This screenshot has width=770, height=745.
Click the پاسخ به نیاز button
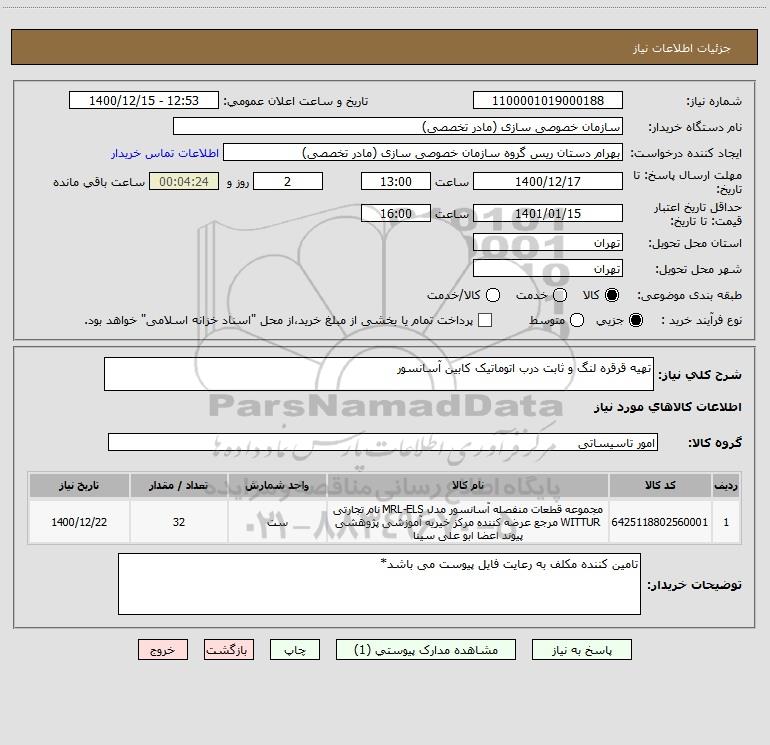(x=581, y=650)
